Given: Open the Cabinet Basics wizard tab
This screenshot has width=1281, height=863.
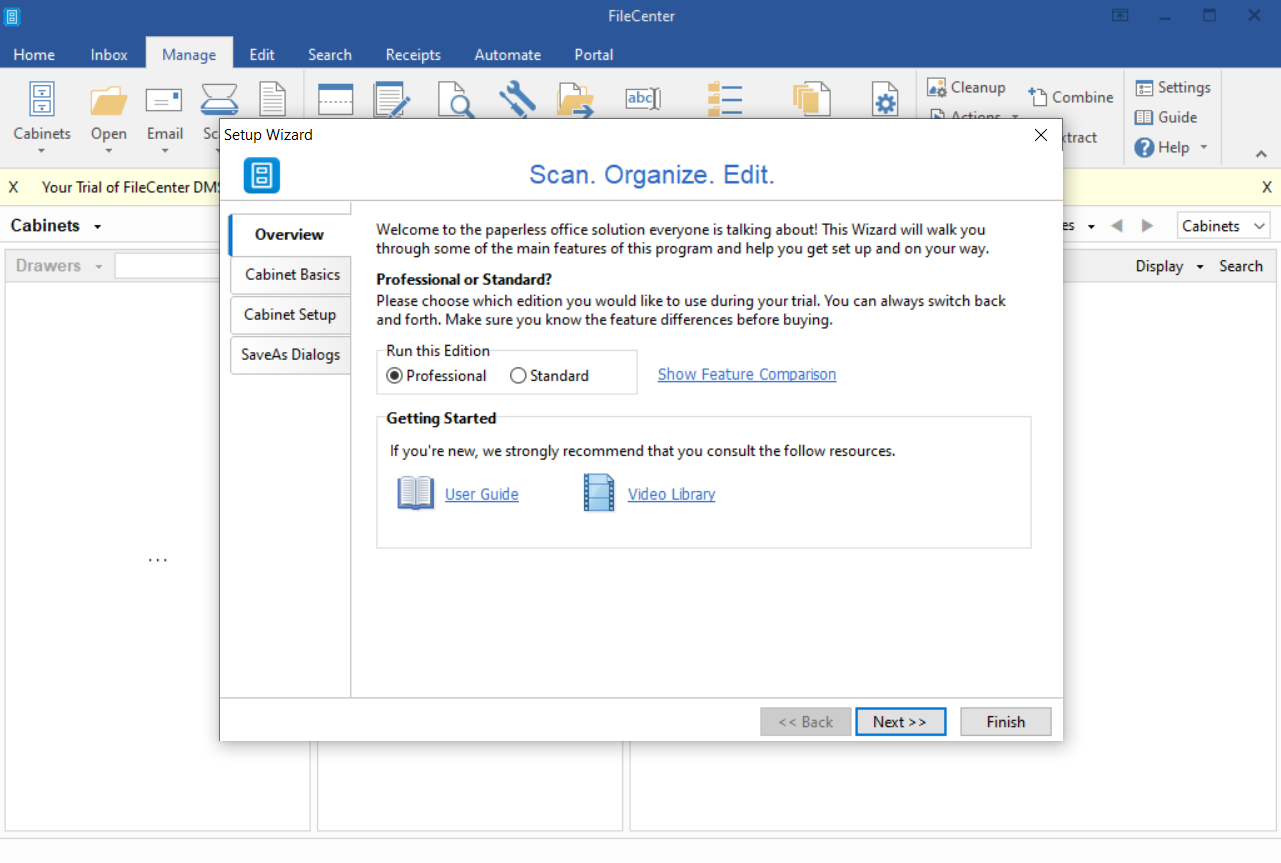Looking at the screenshot, I should [x=292, y=274].
